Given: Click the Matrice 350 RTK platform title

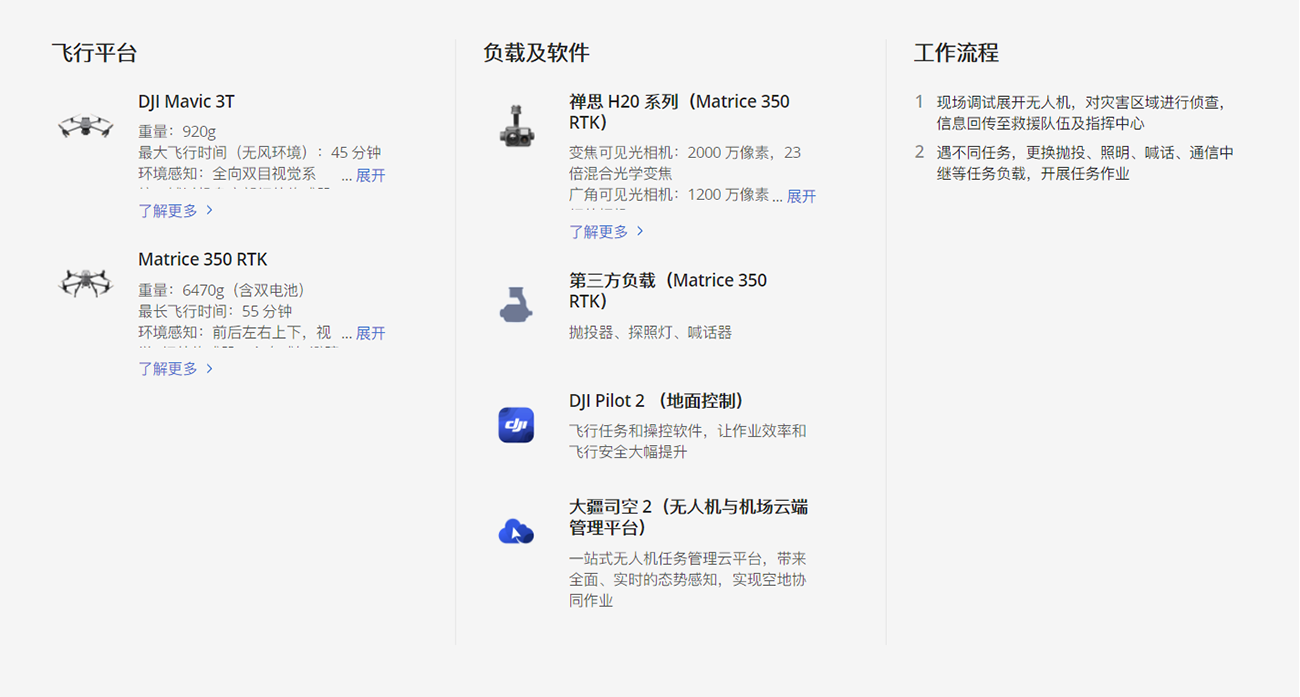Looking at the screenshot, I should point(203,259).
